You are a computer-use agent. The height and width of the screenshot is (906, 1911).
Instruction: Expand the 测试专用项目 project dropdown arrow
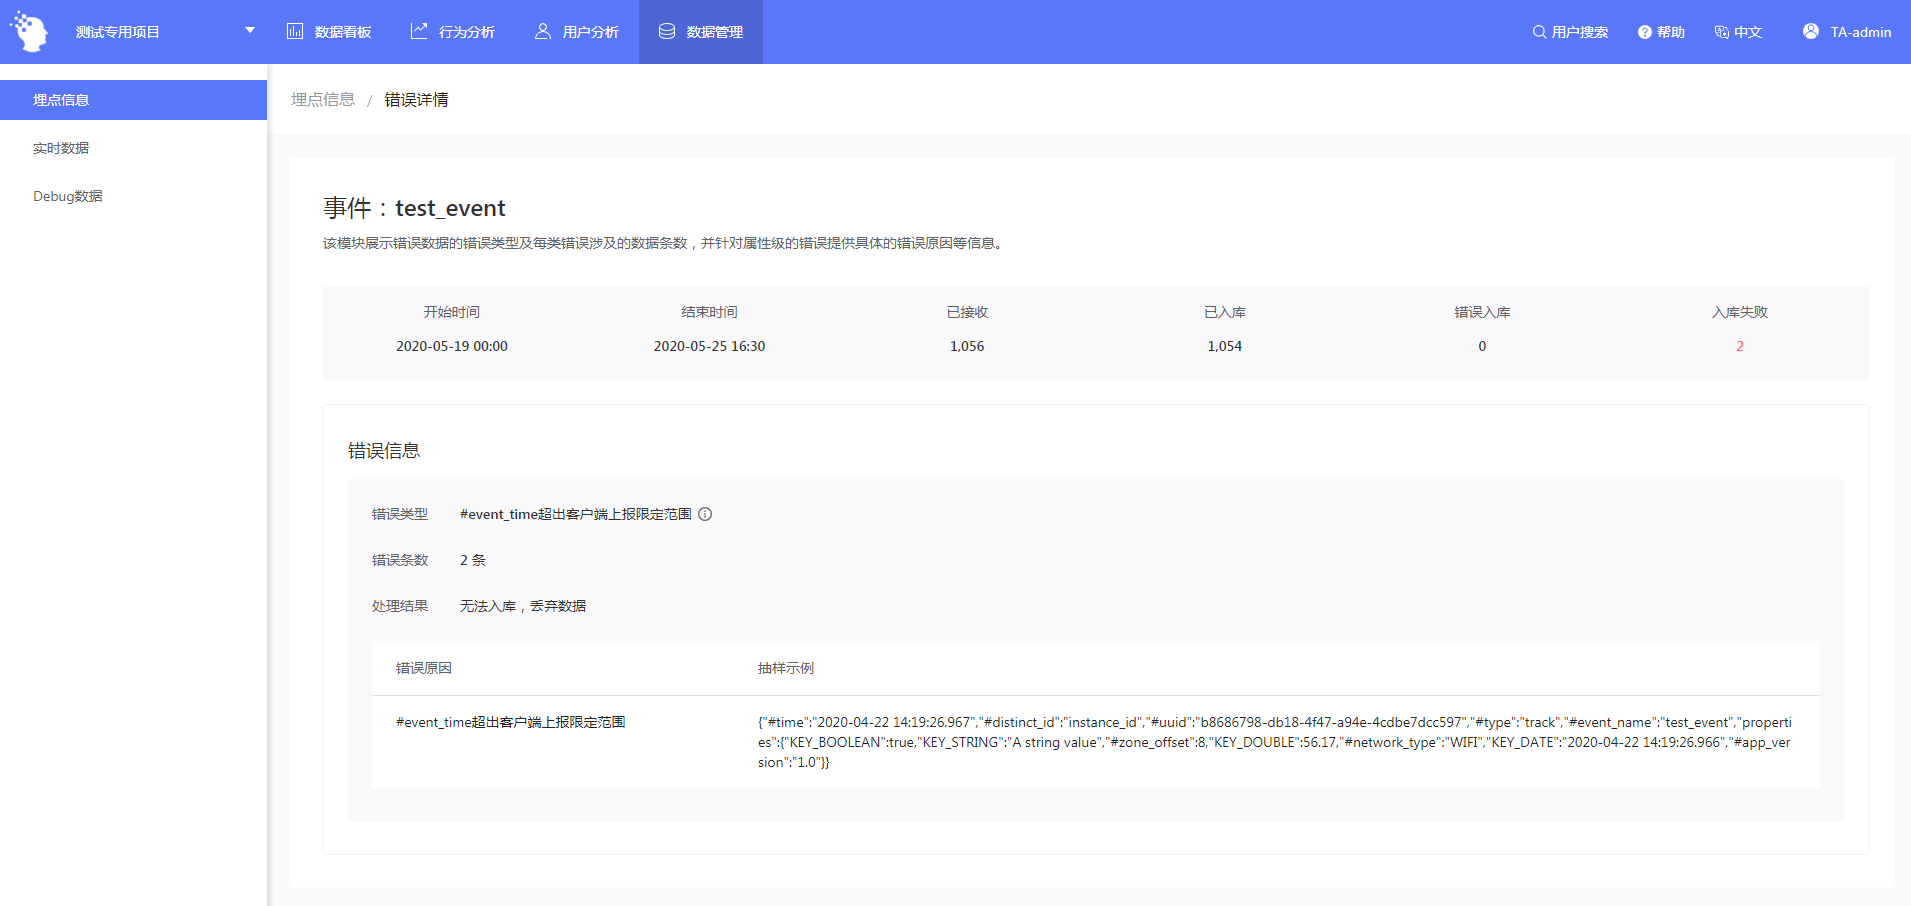tap(250, 31)
